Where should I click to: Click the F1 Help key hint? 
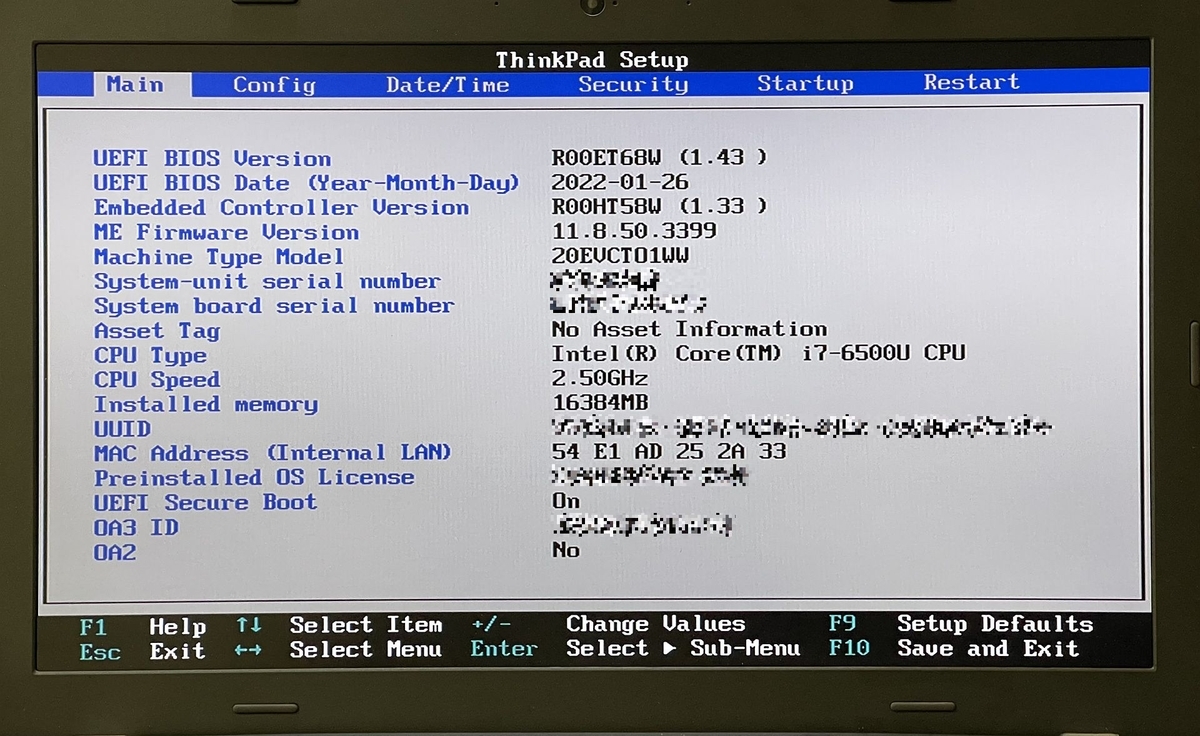click(x=143, y=627)
